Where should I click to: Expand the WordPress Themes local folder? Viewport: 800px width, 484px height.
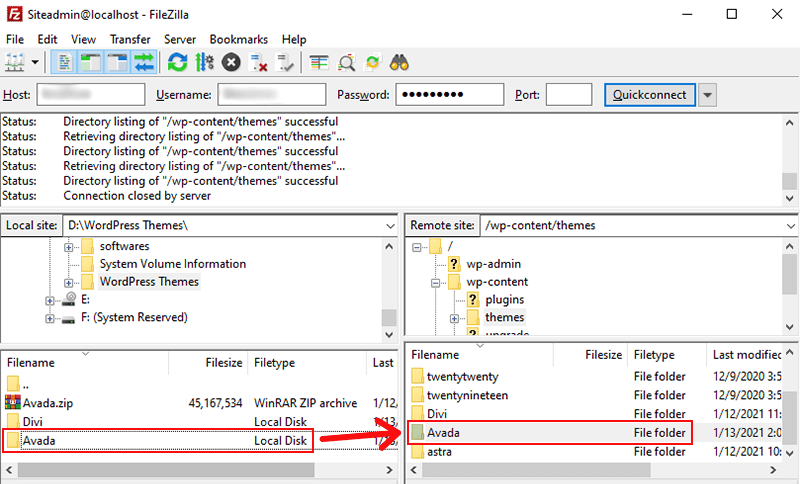(x=68, y=283)
